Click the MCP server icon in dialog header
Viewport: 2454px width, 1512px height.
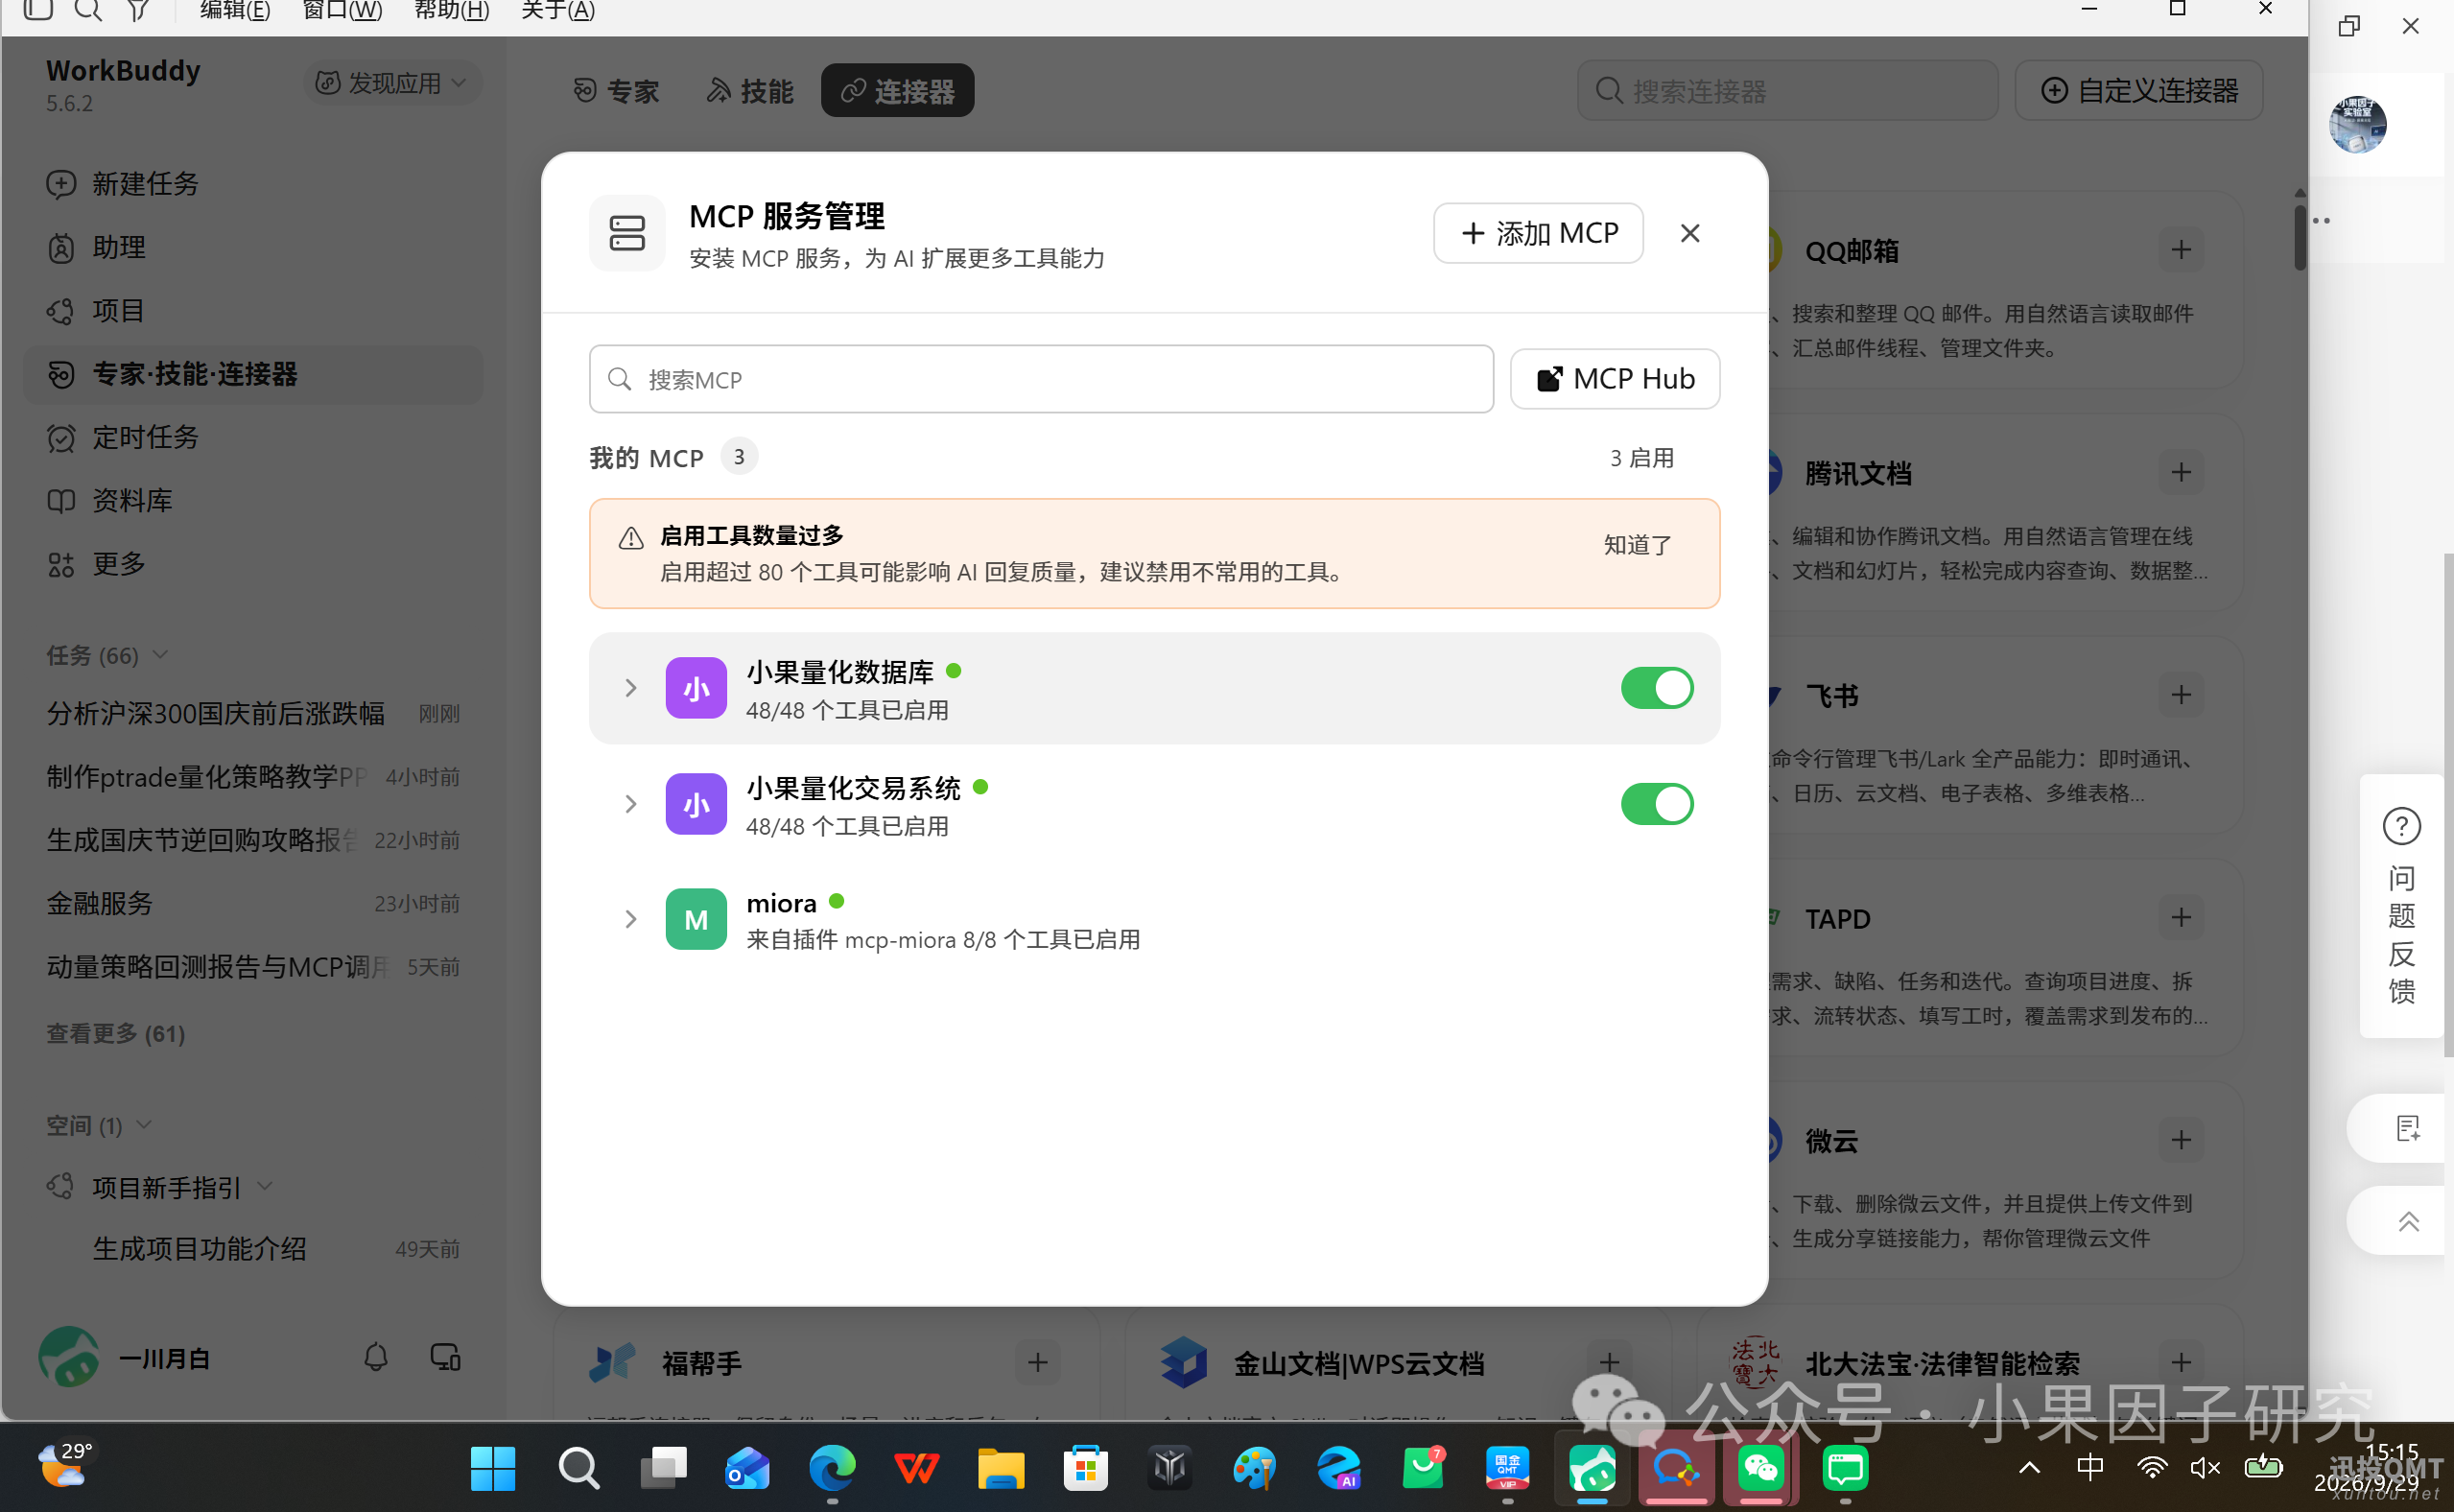627,233
